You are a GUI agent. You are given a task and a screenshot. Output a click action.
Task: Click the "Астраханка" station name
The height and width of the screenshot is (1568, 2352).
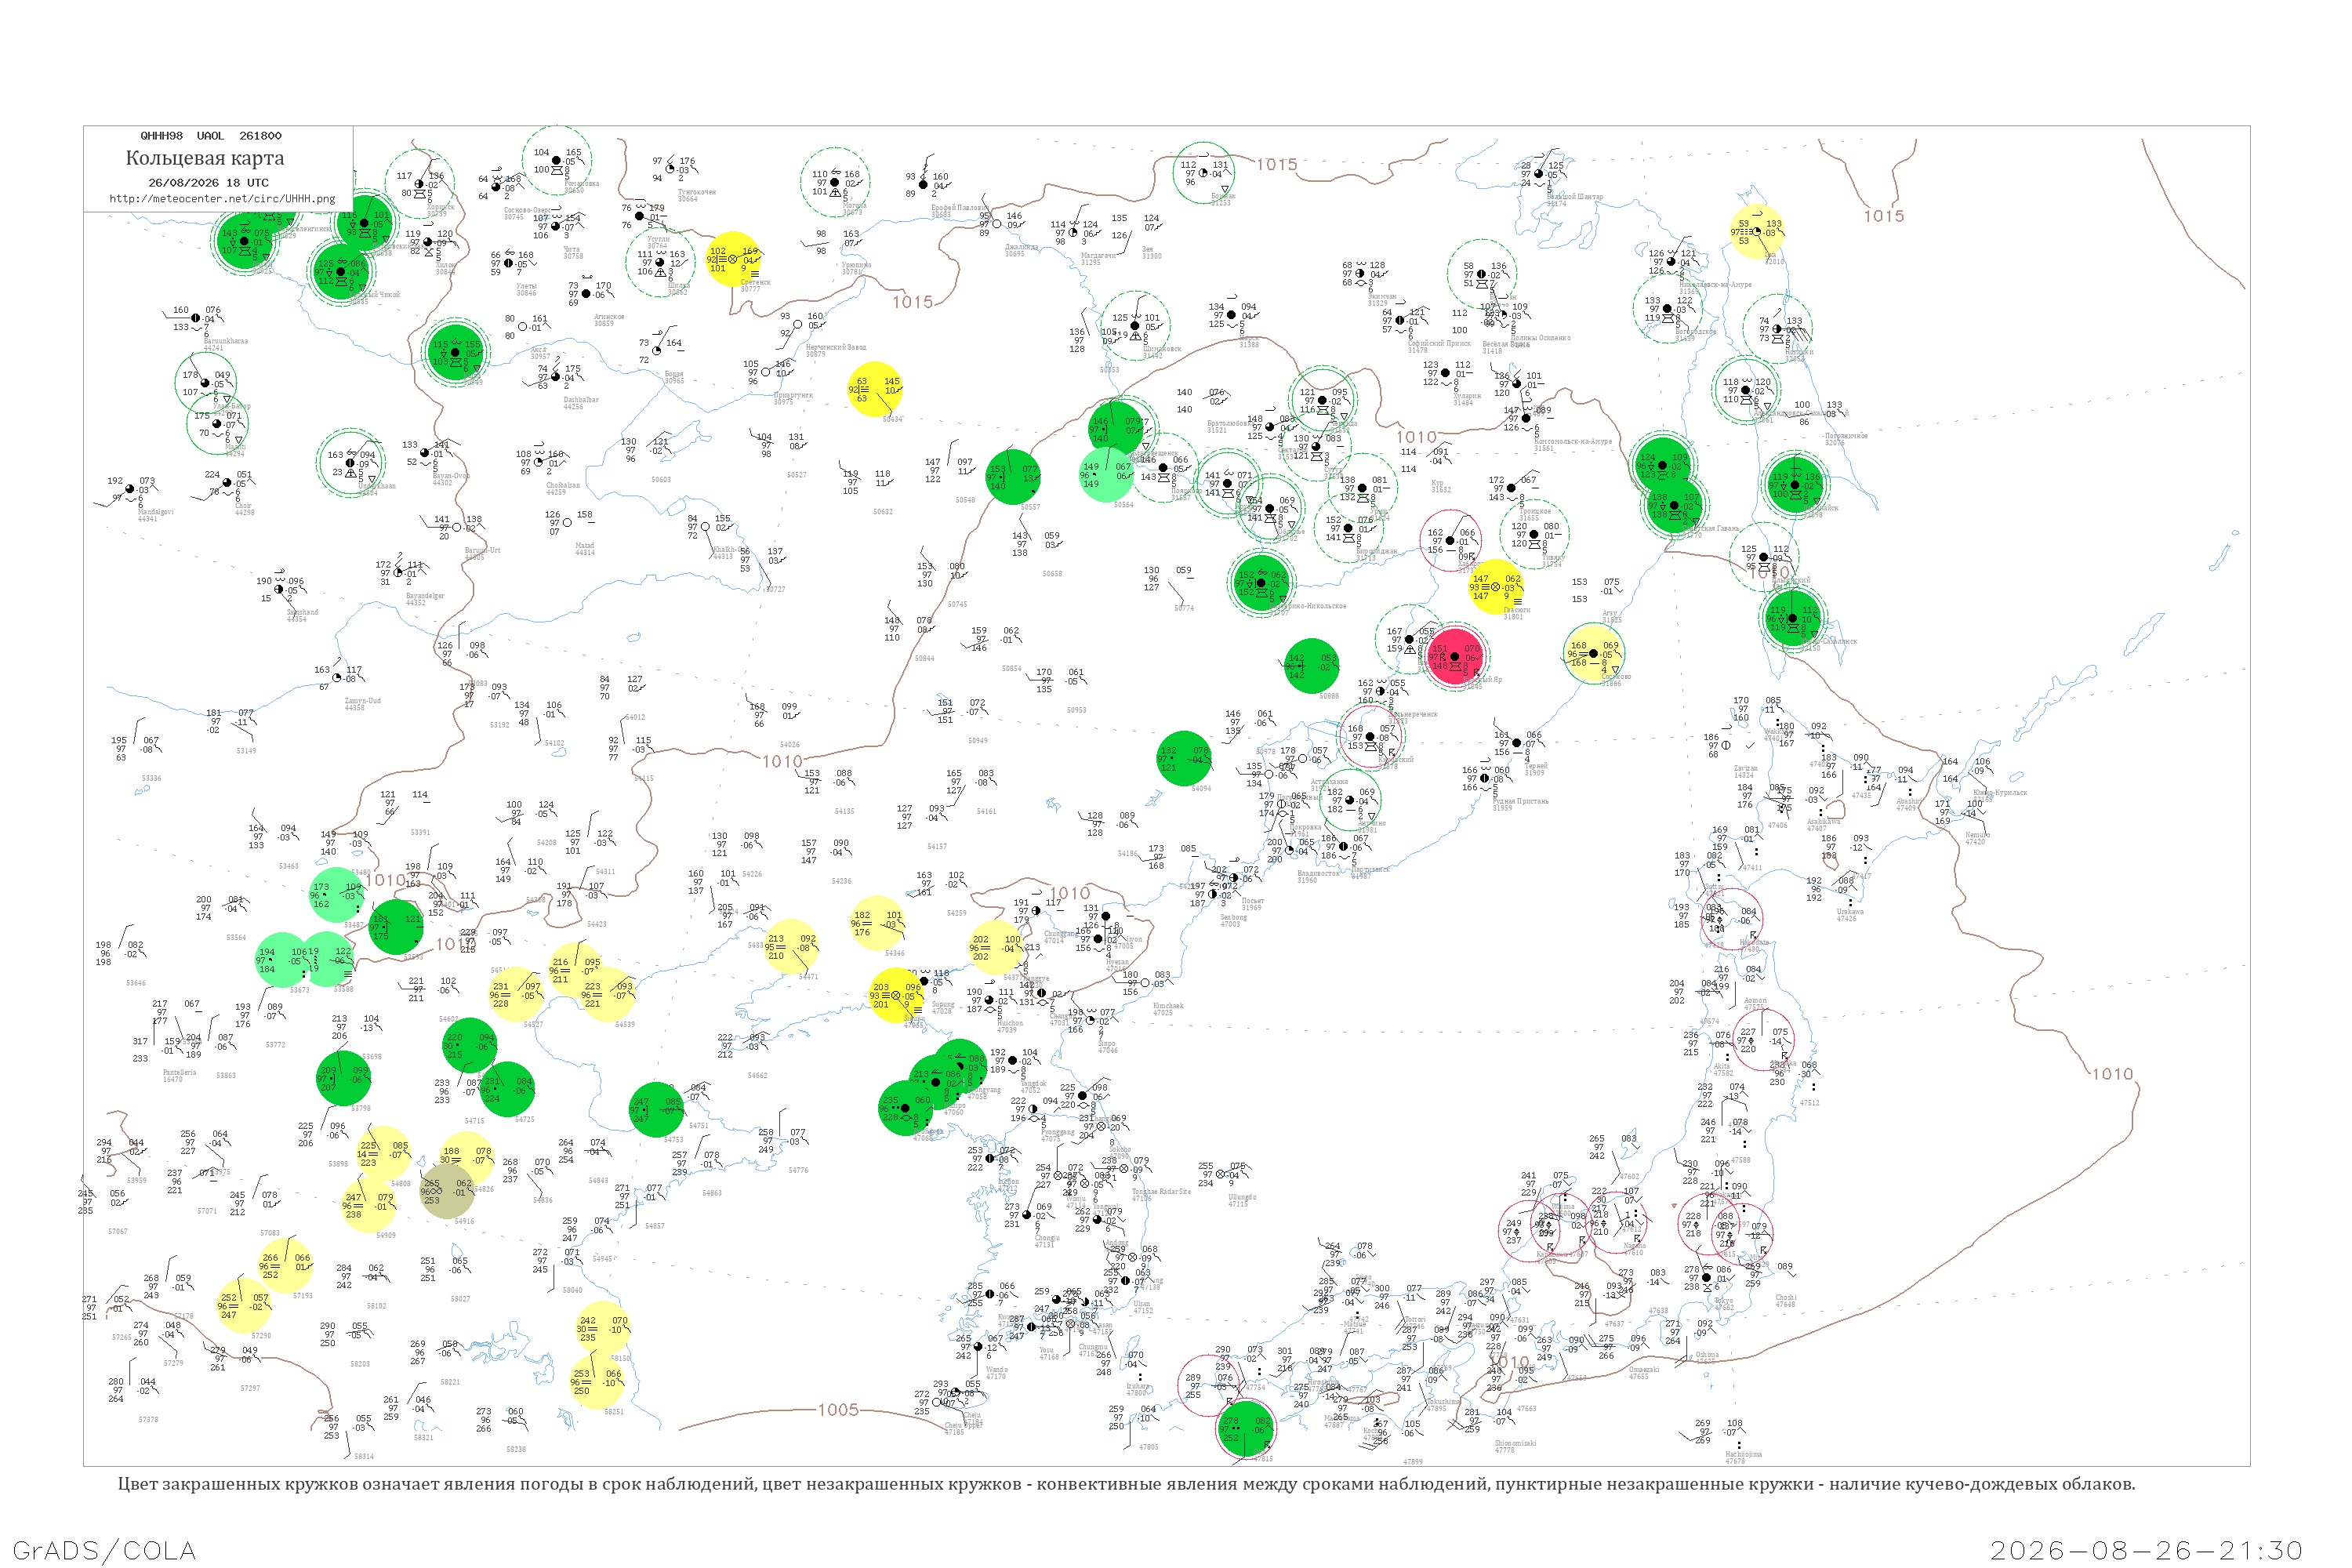[x=1329, y=782]
